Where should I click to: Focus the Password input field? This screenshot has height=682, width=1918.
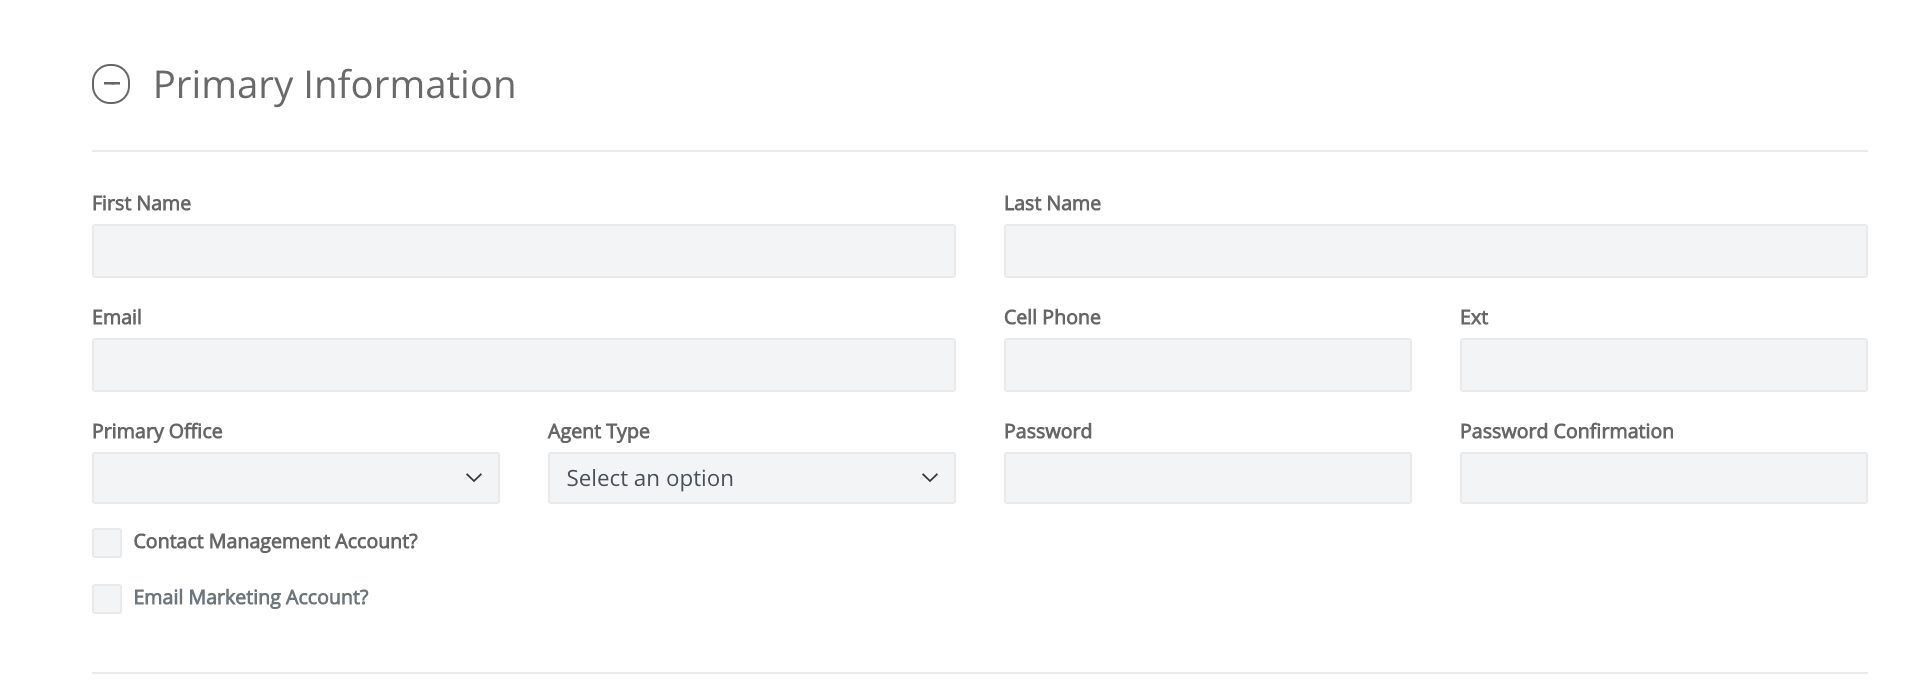click(1207, 478)
